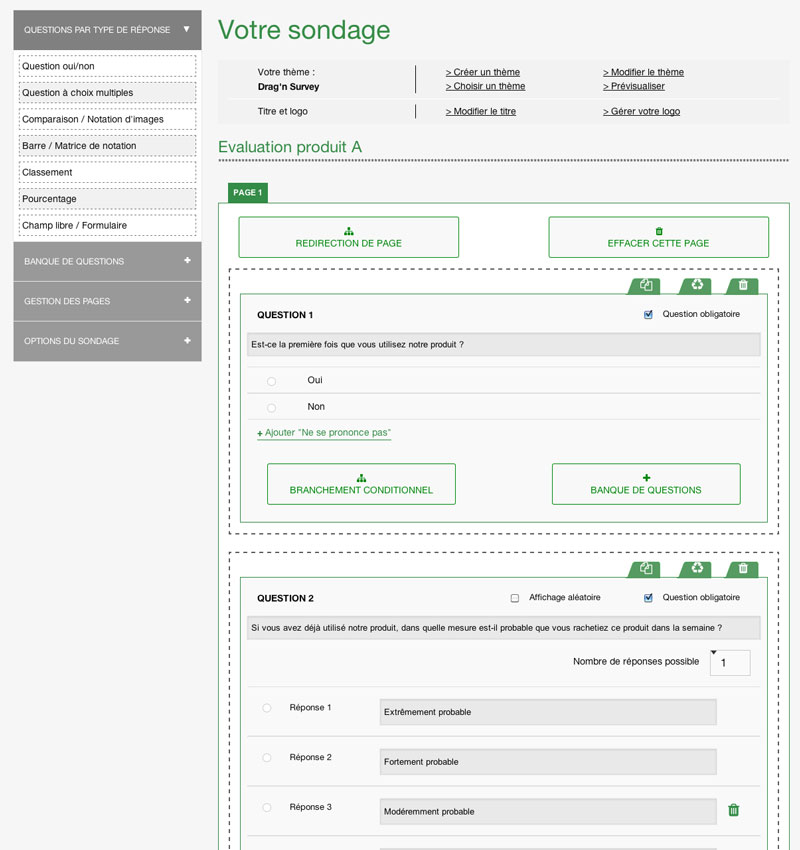Enable Affichage aléatoire for Question 2
Screen dimensions: 800x850
[515, 598]
